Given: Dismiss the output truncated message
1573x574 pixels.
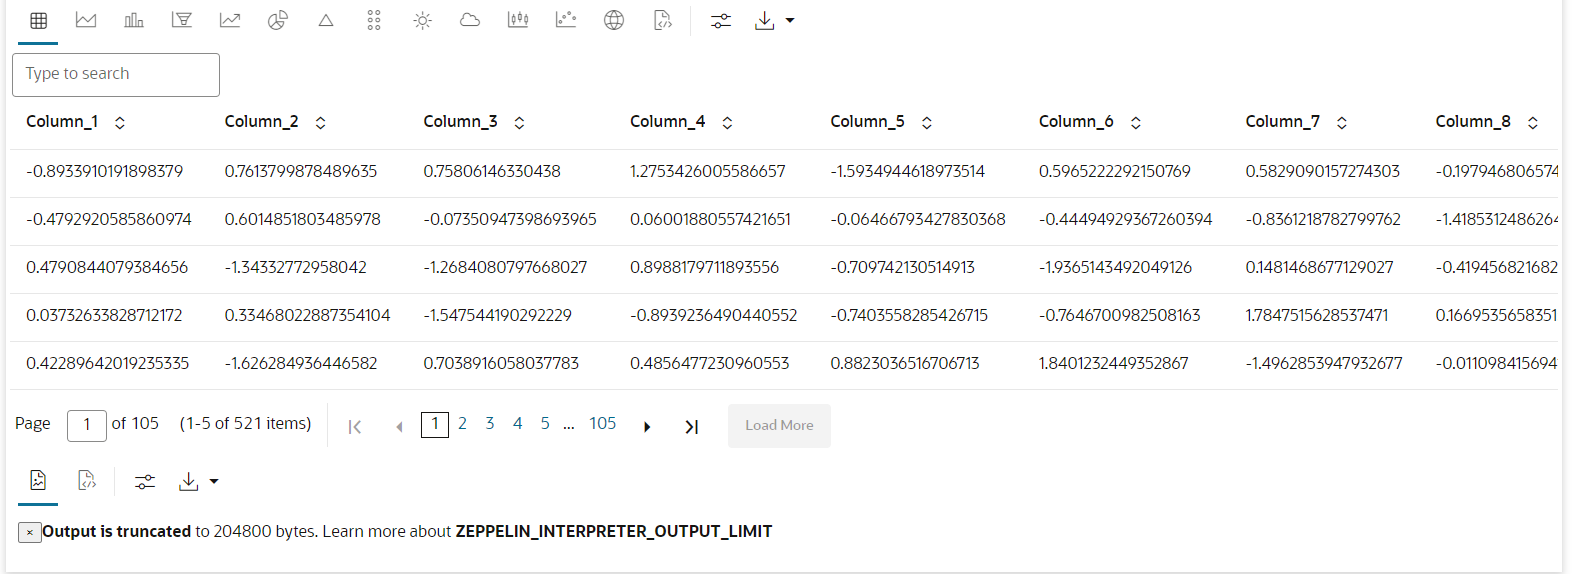Looking at the screenshot, I should pyautogui.click(x=30, y=532).
